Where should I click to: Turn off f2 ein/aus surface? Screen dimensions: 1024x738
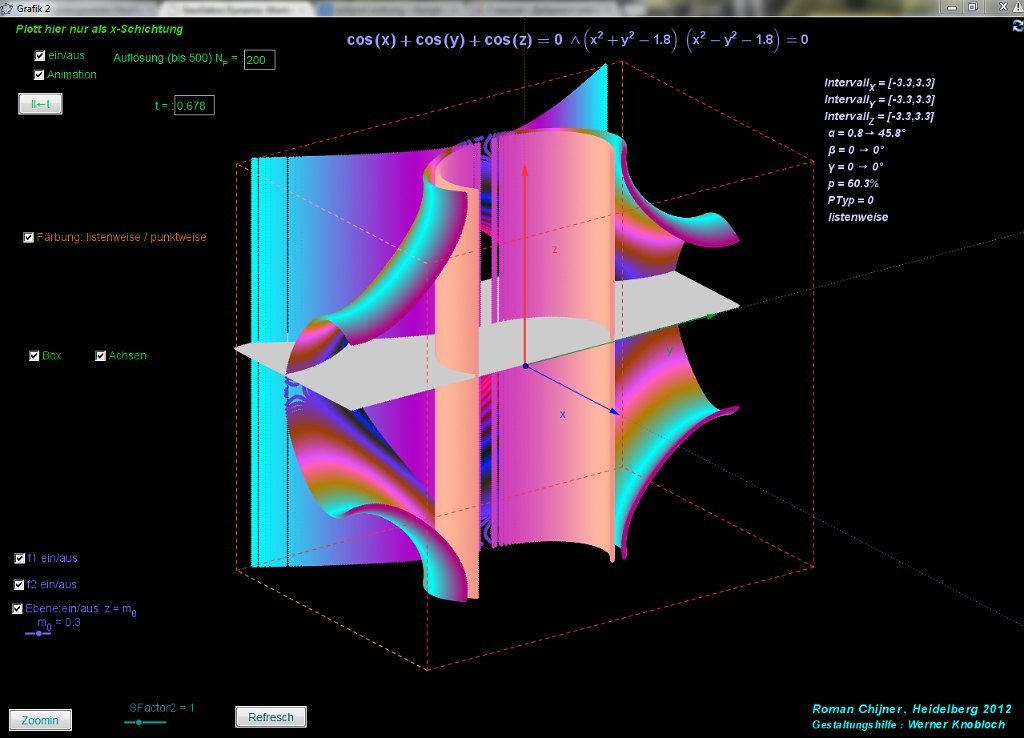[x=20, y=584]
